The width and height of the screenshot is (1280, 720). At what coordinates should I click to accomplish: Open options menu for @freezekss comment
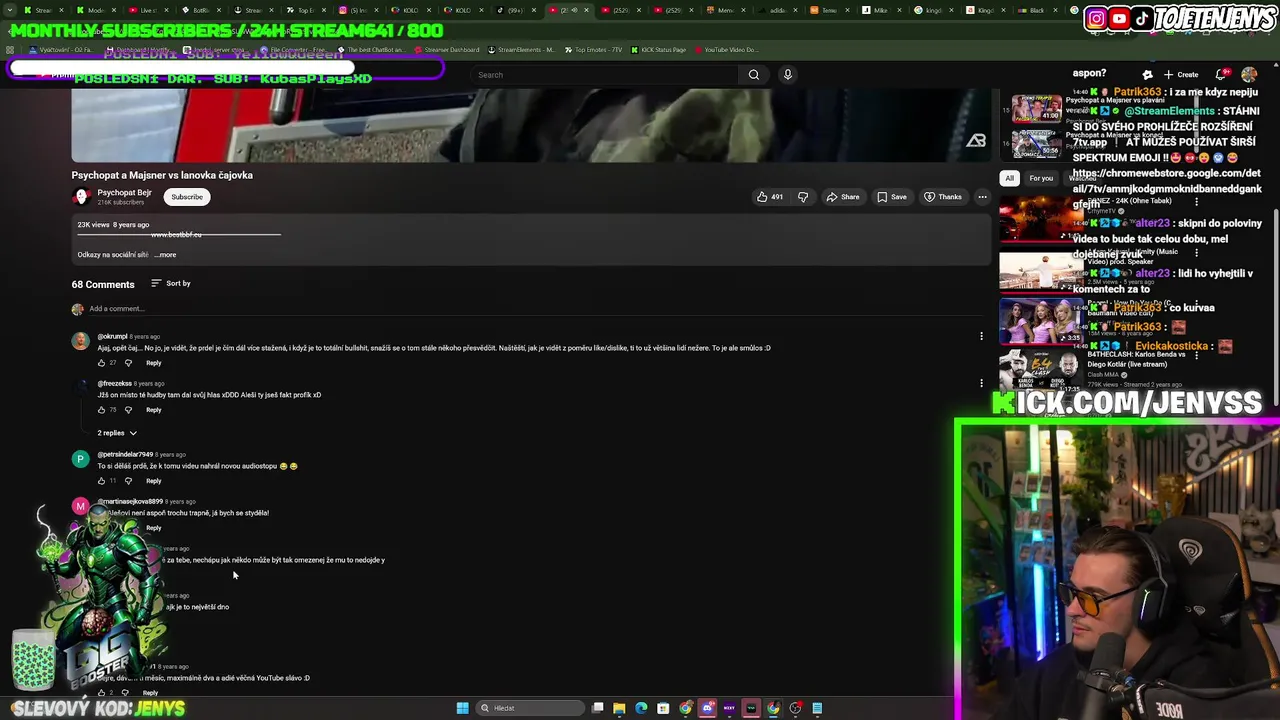981,383
